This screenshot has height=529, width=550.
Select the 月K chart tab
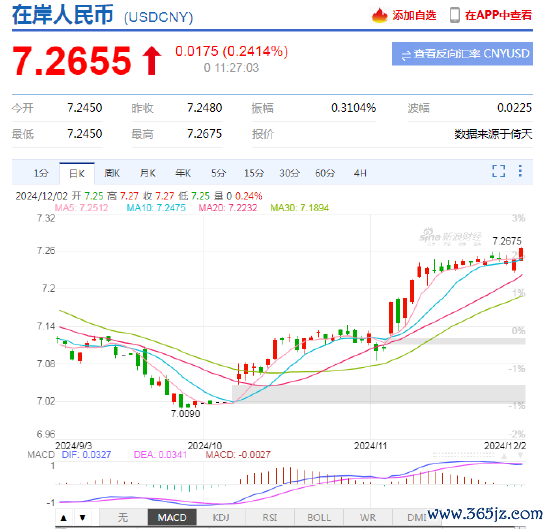coord(148,173)
